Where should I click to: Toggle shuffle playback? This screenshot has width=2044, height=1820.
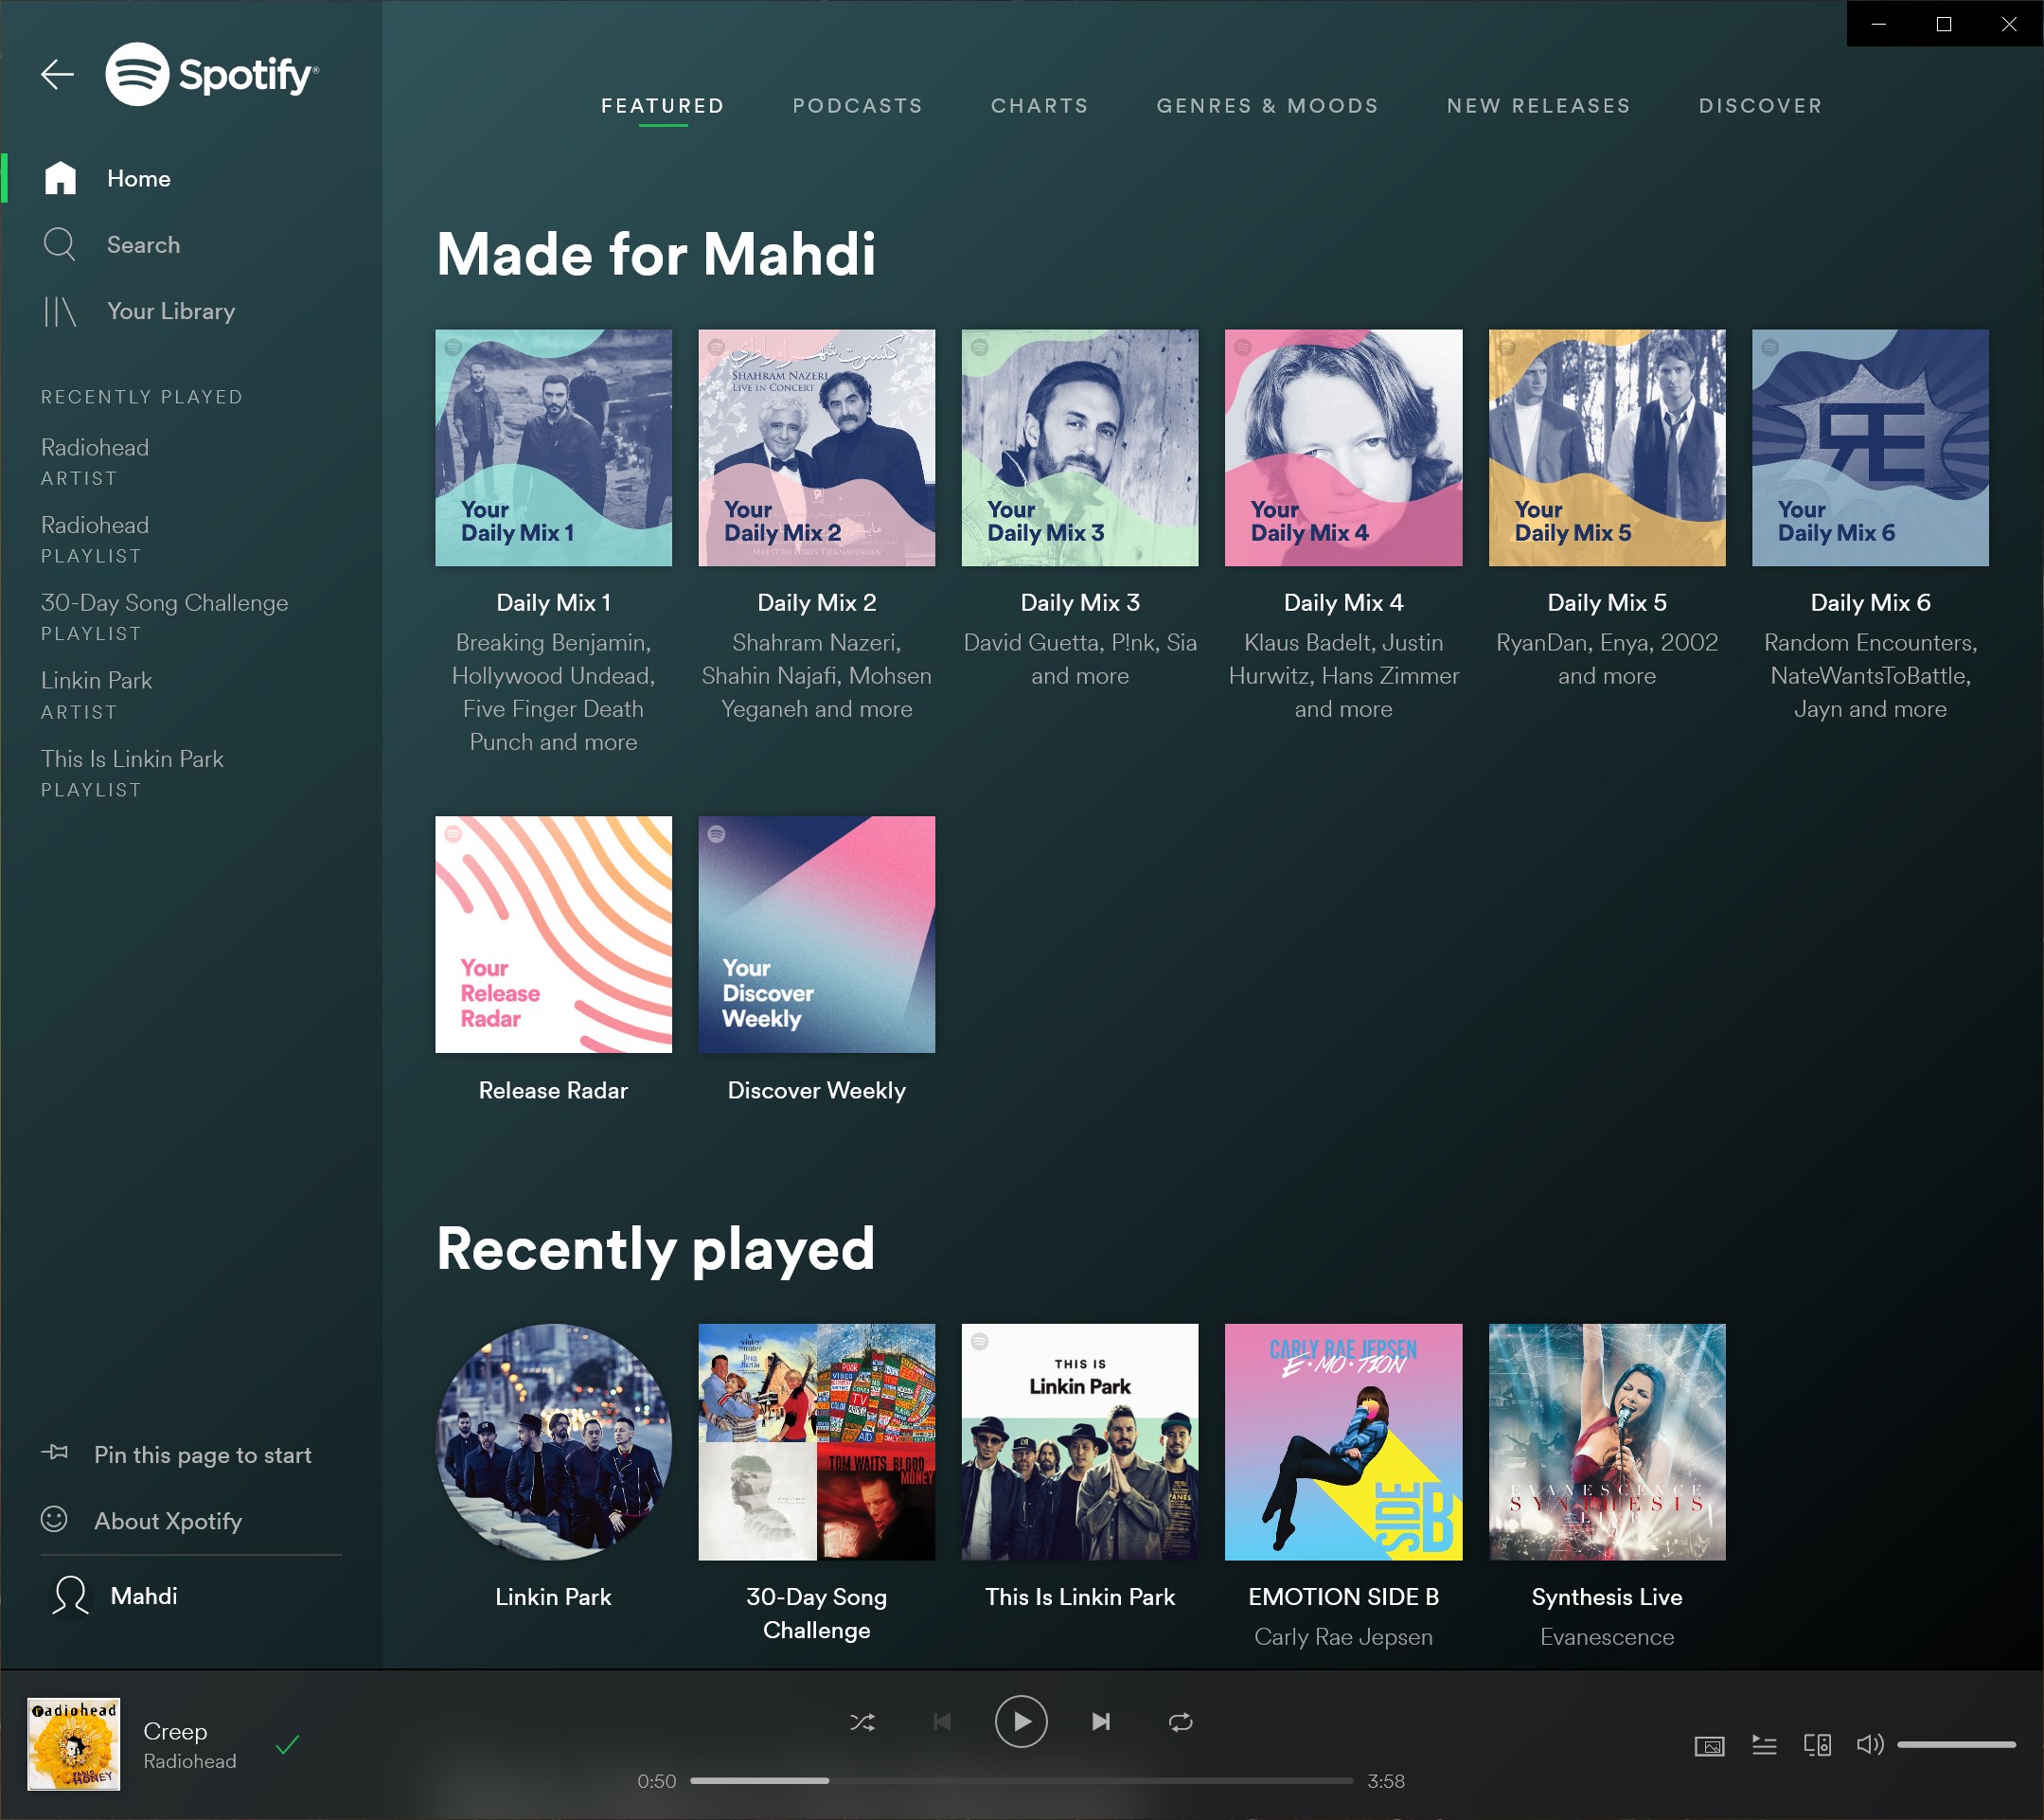tap(862, 1722)
